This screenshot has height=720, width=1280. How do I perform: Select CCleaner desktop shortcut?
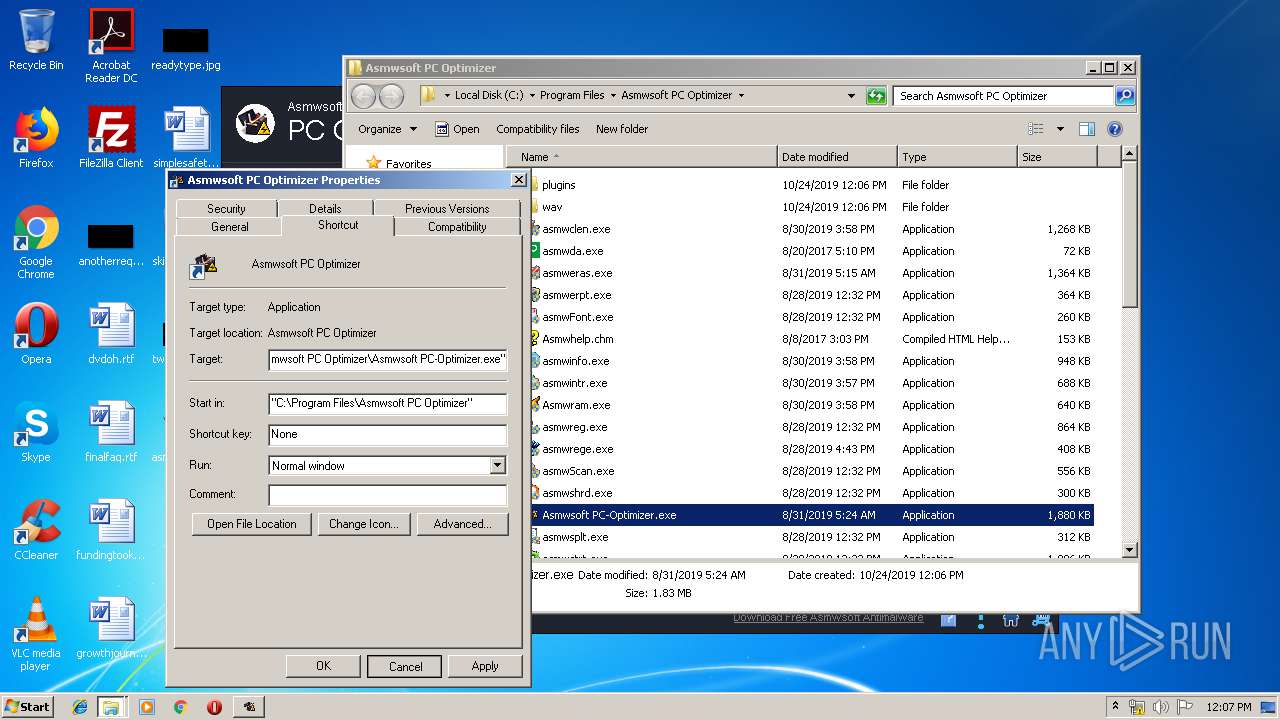coord(36,530)
